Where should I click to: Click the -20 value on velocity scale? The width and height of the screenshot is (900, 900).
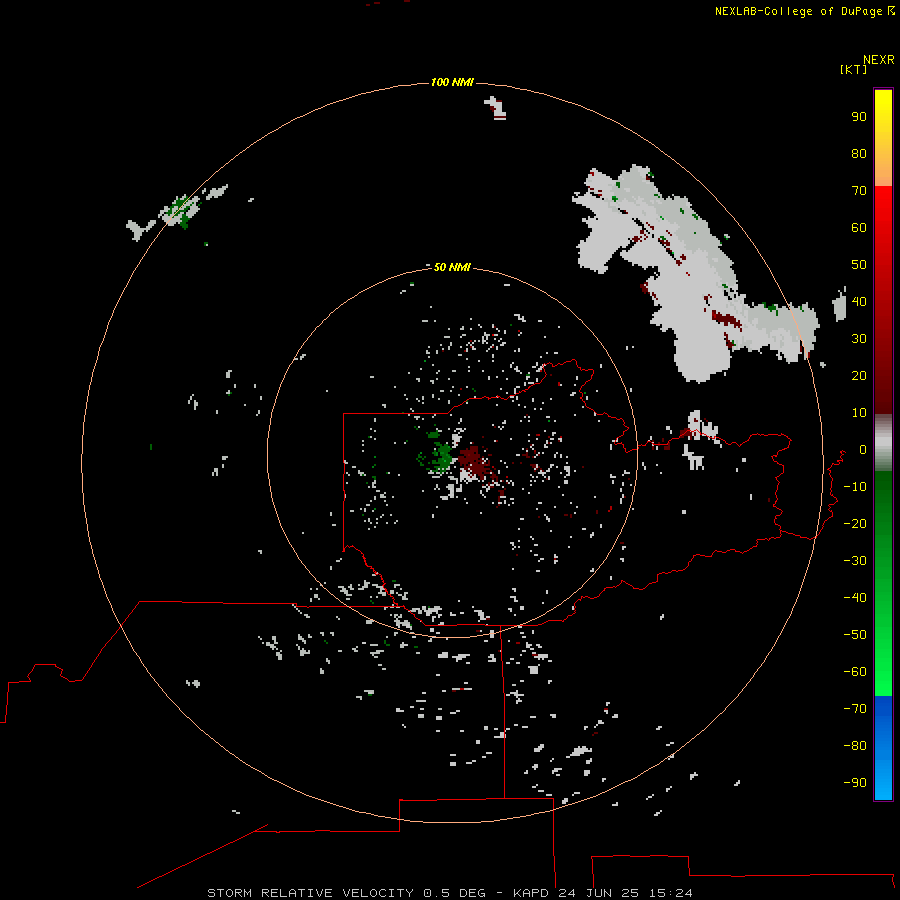(855, 524)
